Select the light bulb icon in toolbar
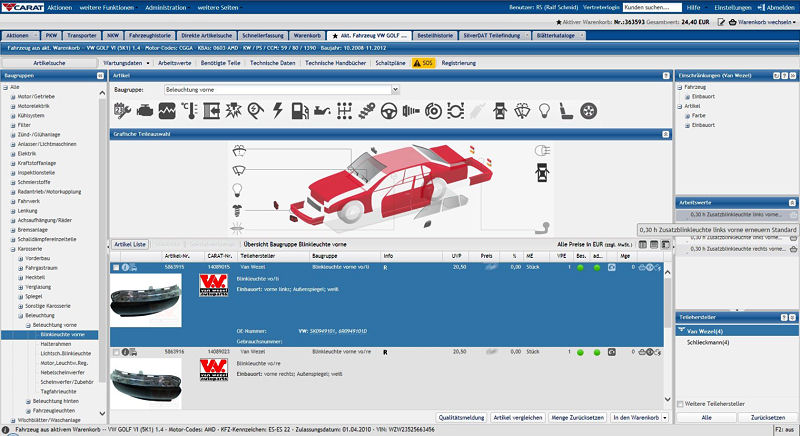The height and width of the screenshot is (436, 800). (x=544, y=111)
